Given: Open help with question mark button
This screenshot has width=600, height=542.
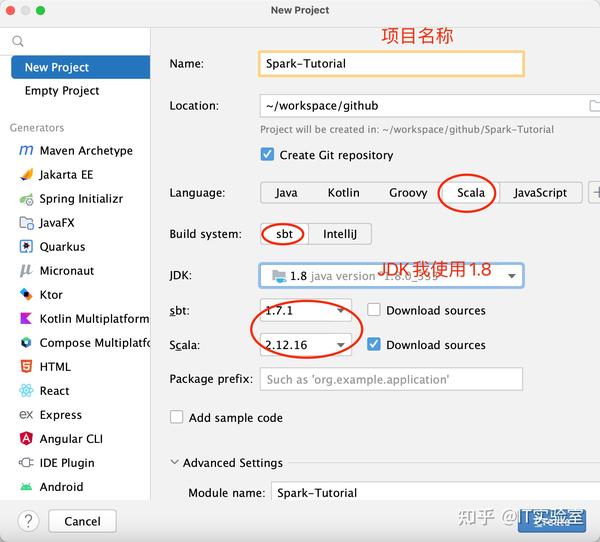Looking at the screenshot, I should [28, 521].
